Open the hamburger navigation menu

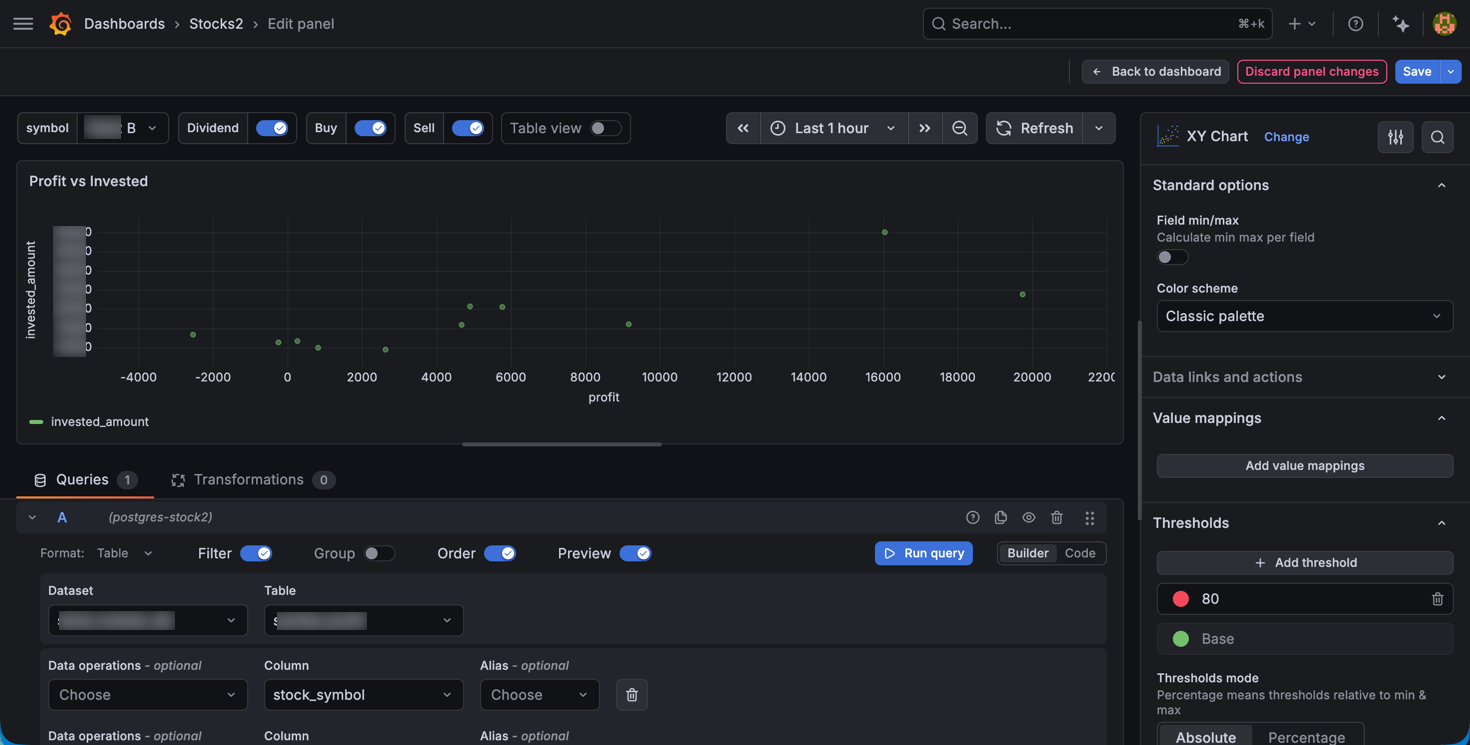pos(23,24)
